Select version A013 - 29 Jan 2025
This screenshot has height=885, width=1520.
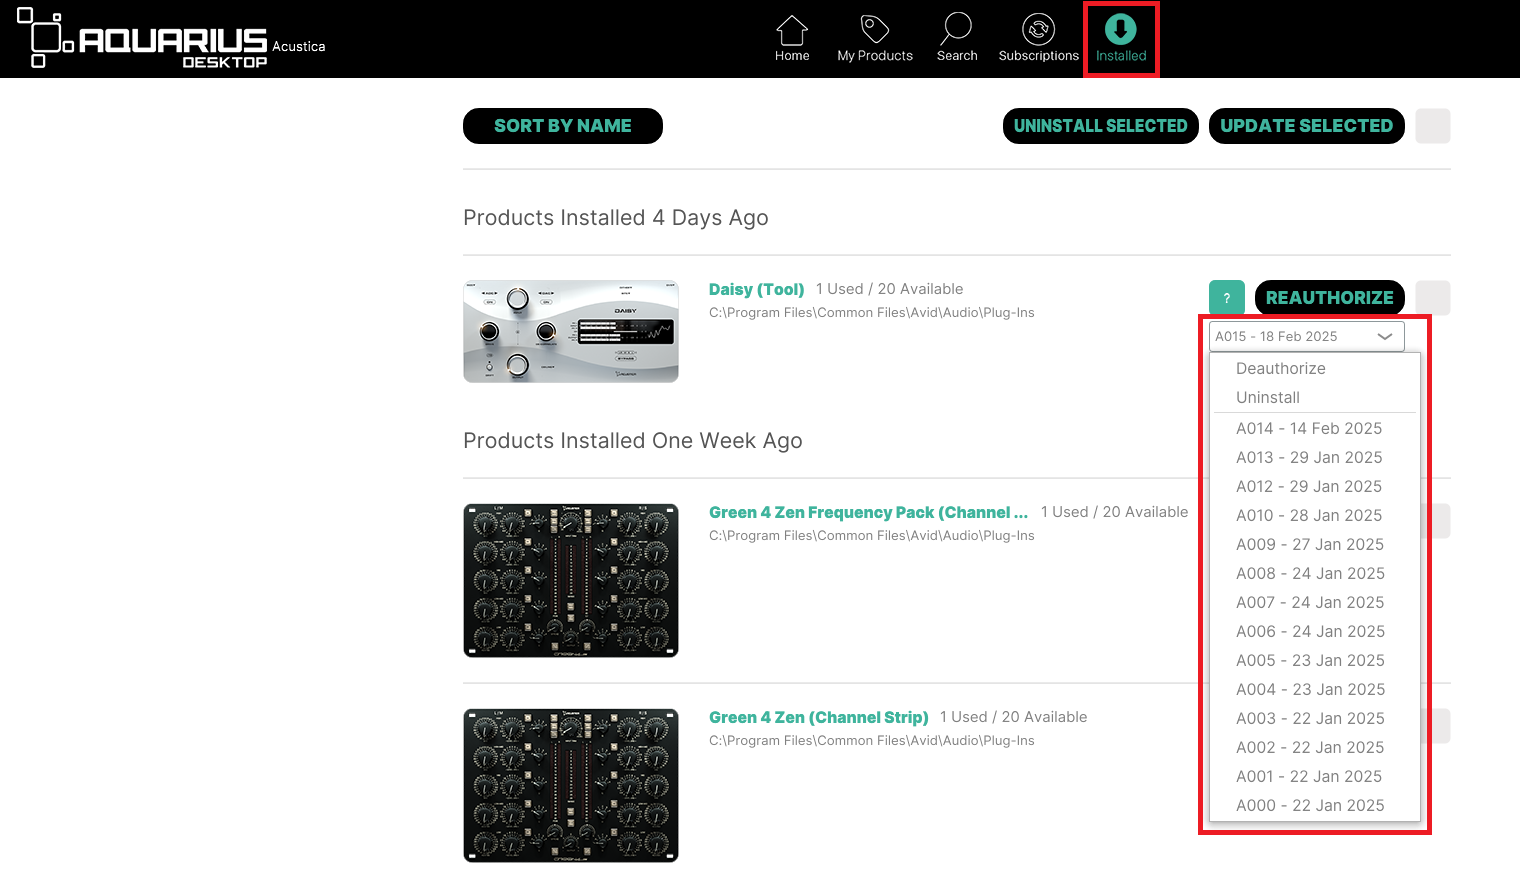(1315, 457)
